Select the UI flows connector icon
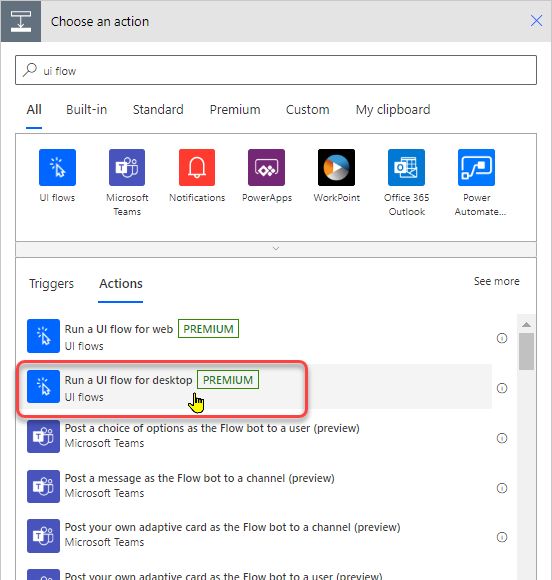Viewport: 552px width, 580px height. coord(57,168)
